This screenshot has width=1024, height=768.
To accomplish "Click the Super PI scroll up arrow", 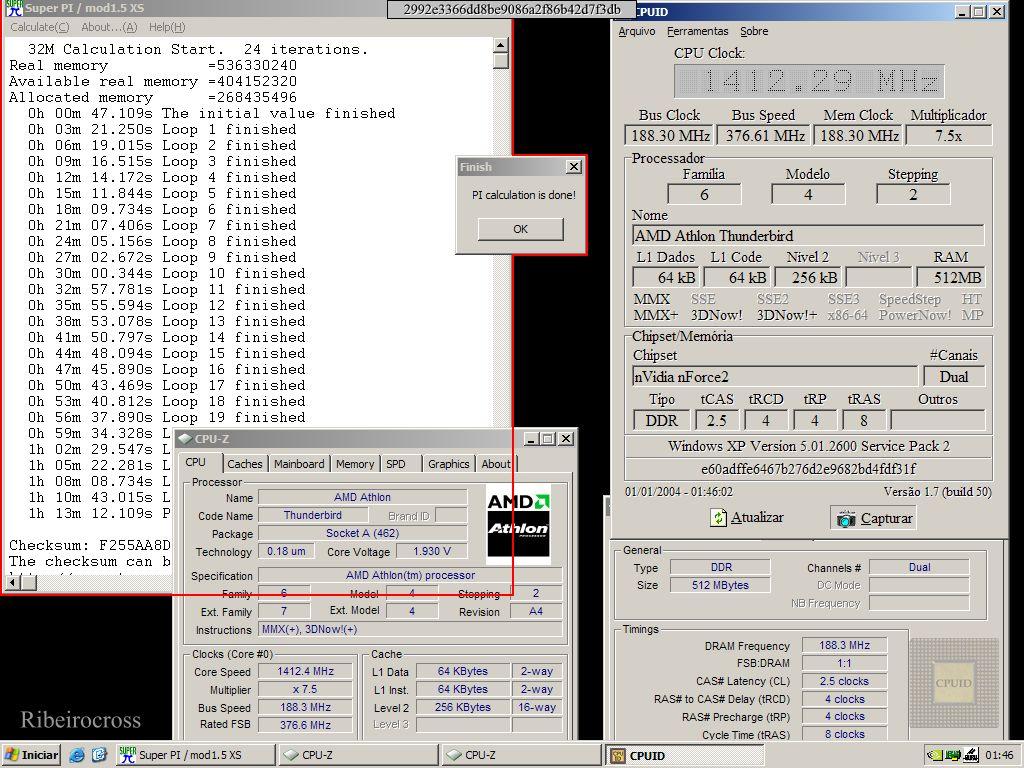I will pos(500,45).
